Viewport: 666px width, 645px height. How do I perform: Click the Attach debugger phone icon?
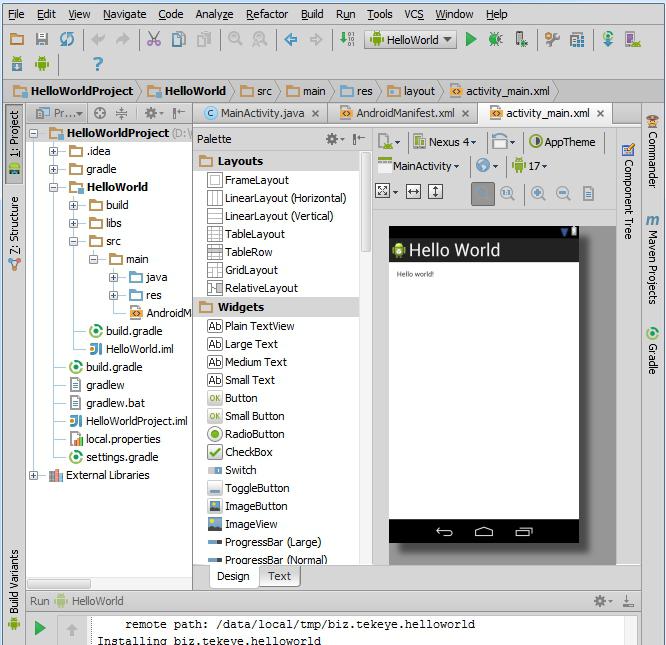coord(521,39)
